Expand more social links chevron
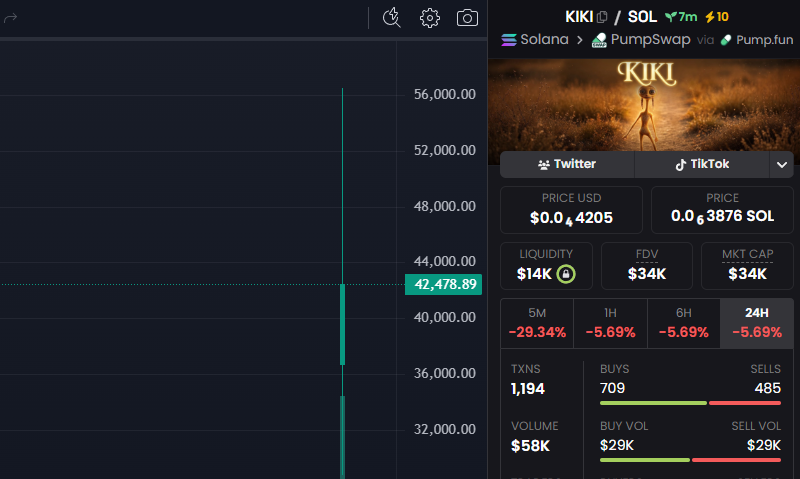Viewport: 800px width, 479px height. coord(782,164)
